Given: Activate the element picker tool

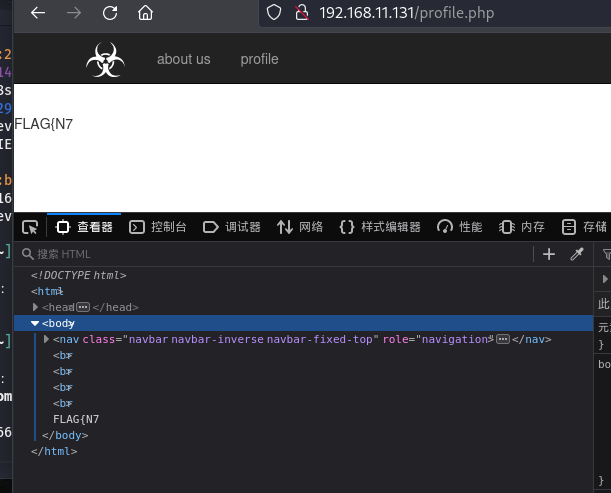Looking at the screenshot, I should coord(30,227).
